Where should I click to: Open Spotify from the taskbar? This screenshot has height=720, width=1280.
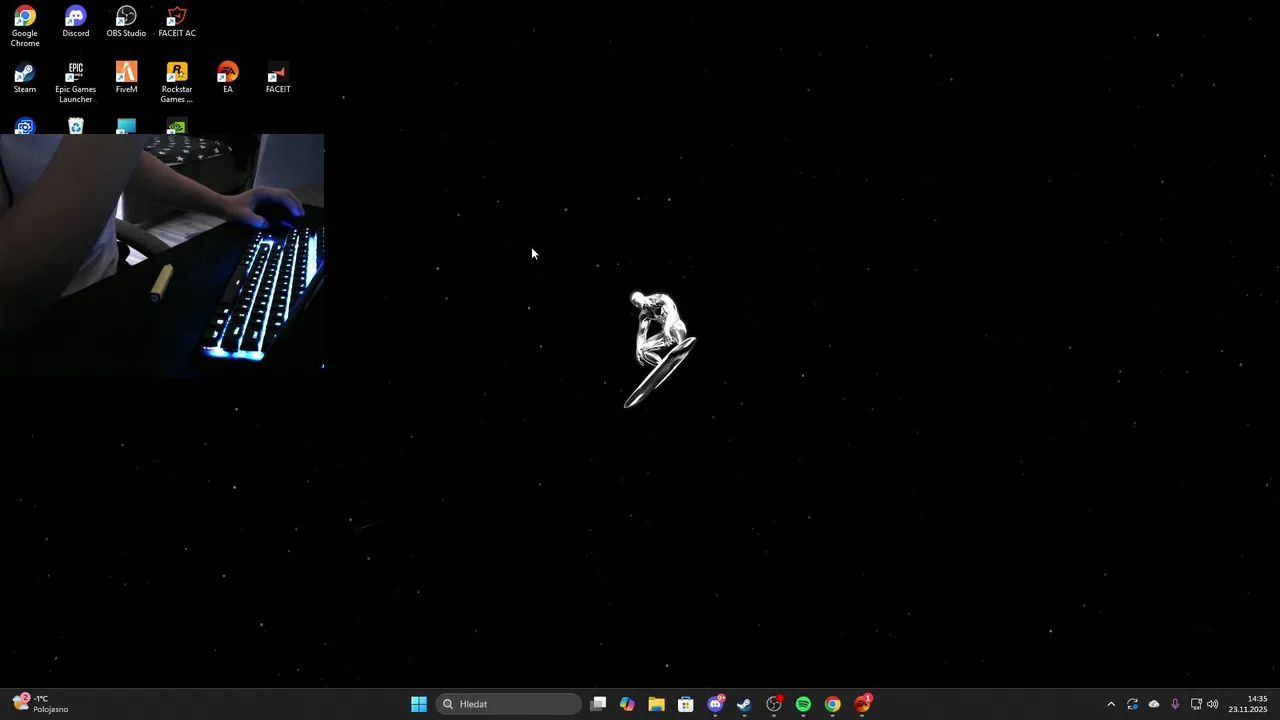(803, 704)
